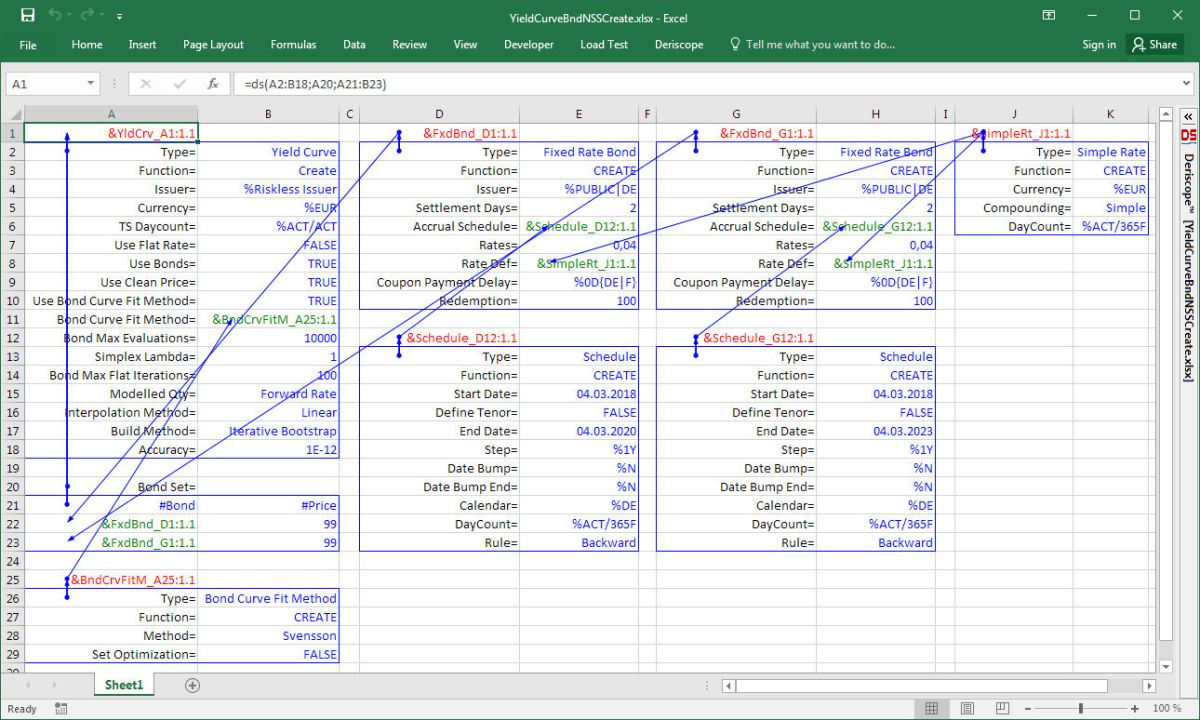Select Page Break Preview icon in status bar
This screenshot has height=720, width=1200.
(1001, 708)
